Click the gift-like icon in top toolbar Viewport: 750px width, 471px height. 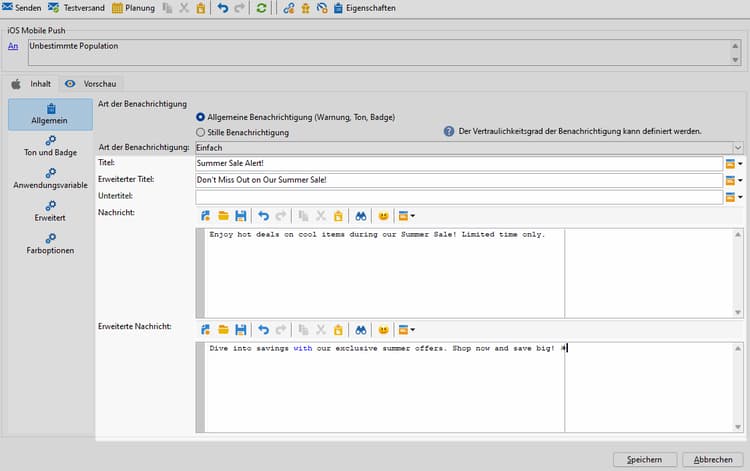tap(305, 8)
